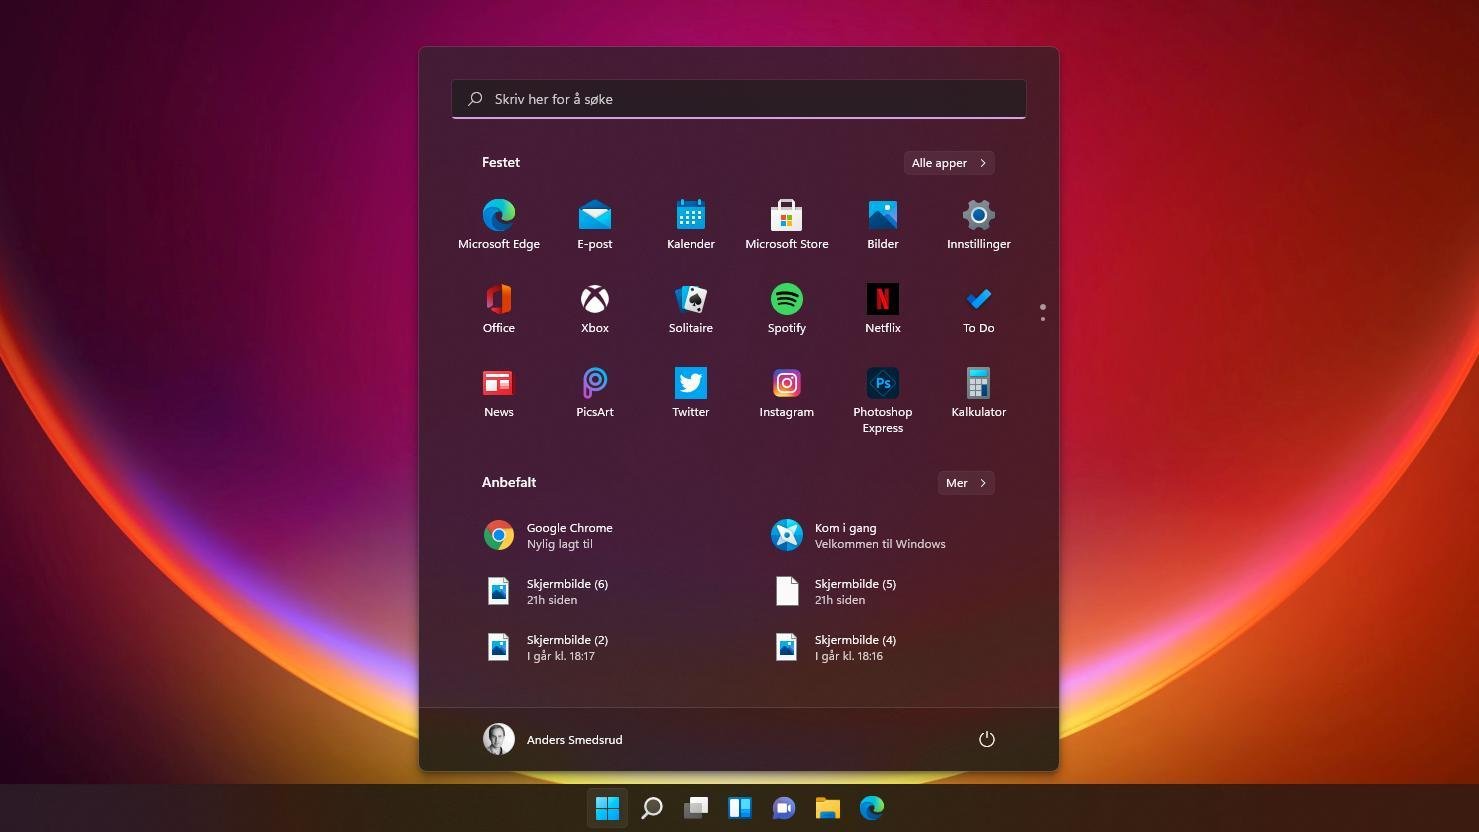Open the Kalender app
The image size is (1479, 832).
click(x=691, y=224)
